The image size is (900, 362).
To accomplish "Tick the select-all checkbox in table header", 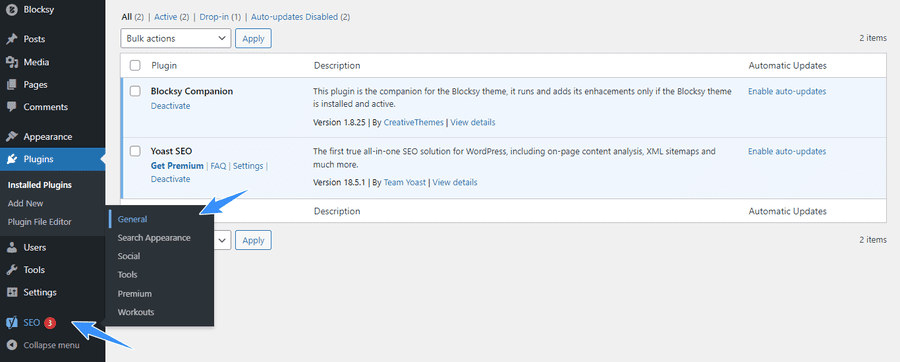I will pyautogui.click(x=135, y=65).
